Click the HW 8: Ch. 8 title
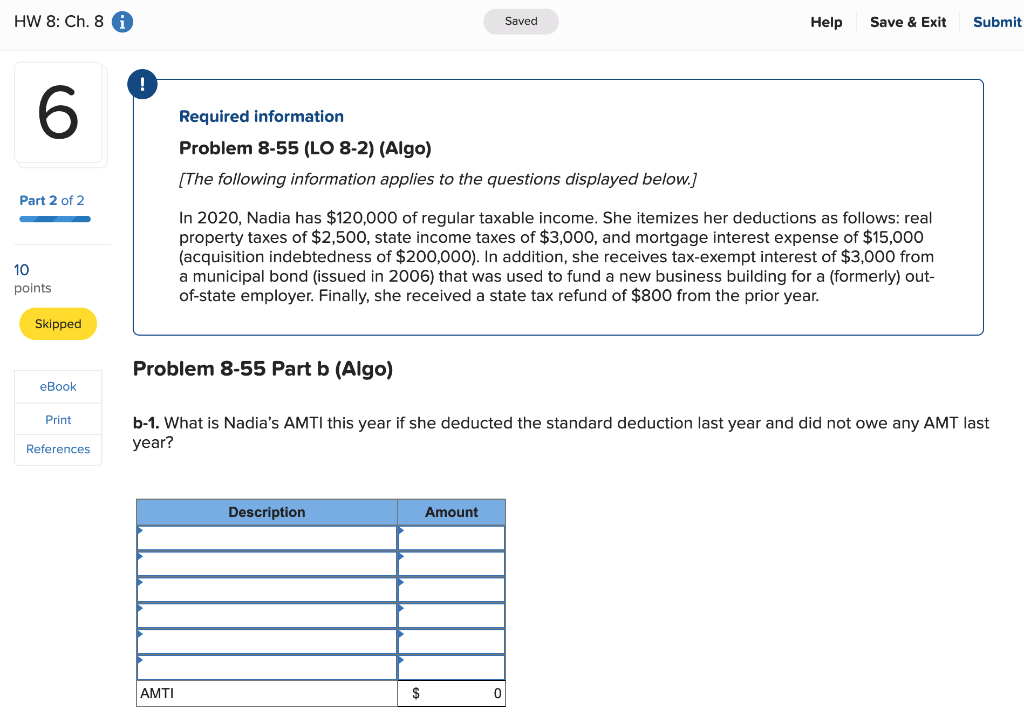 [x=59, y=22]
